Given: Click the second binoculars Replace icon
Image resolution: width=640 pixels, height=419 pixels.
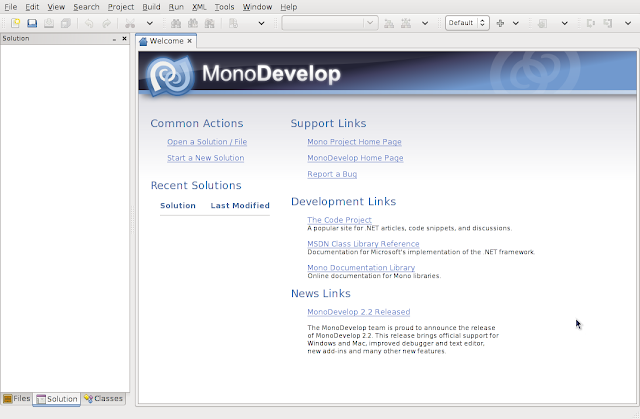Looking at the screenshot, I should pos(193,23).
